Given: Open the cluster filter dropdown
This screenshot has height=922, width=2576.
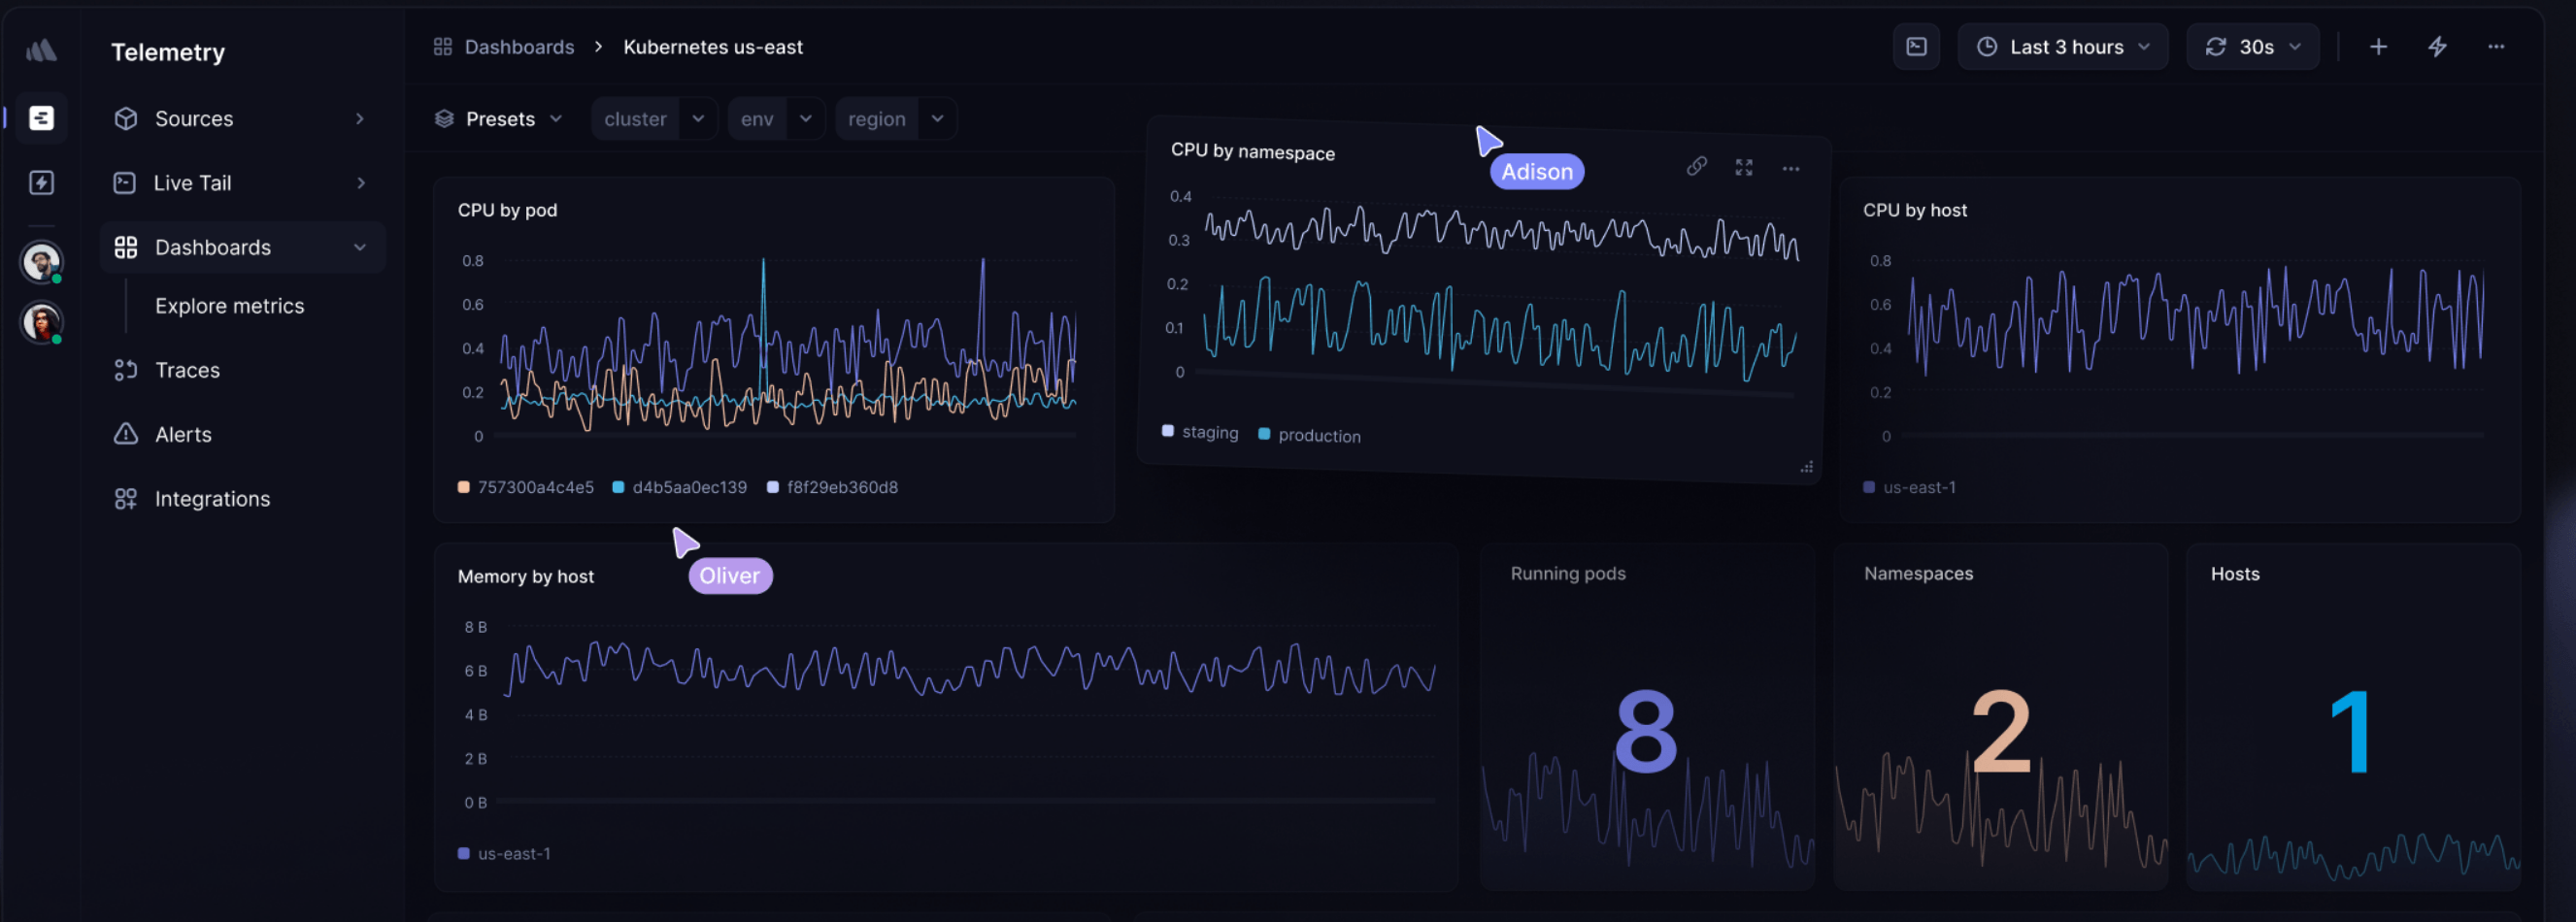Looking at the screenshot, I should point(654,119).
